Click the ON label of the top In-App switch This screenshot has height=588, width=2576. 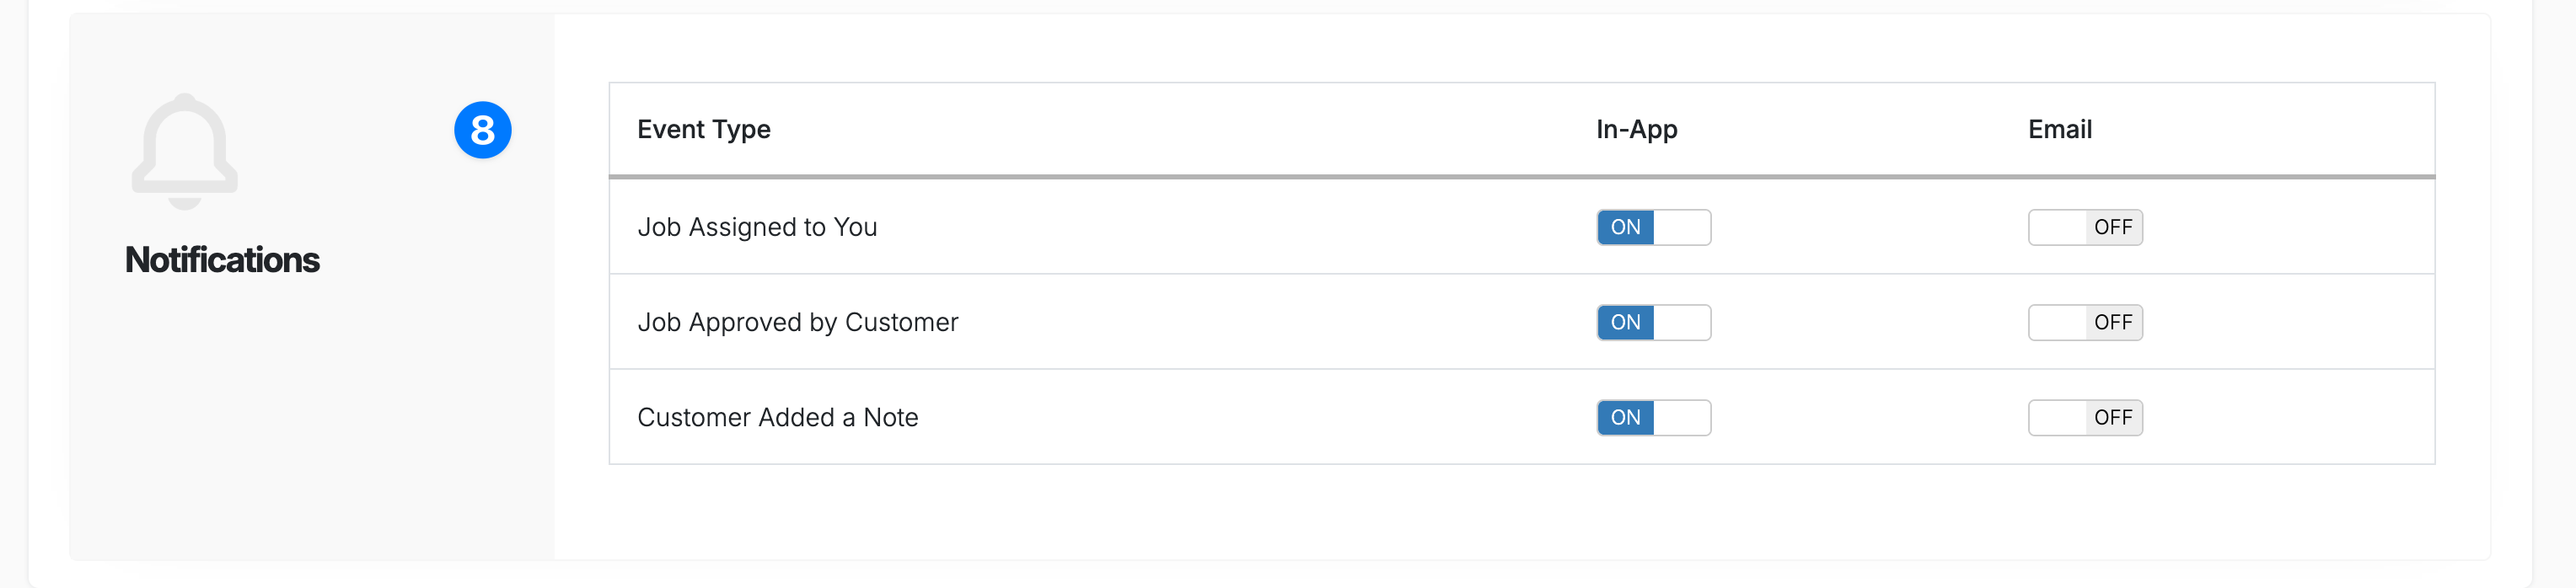[x=1628, y=227]
